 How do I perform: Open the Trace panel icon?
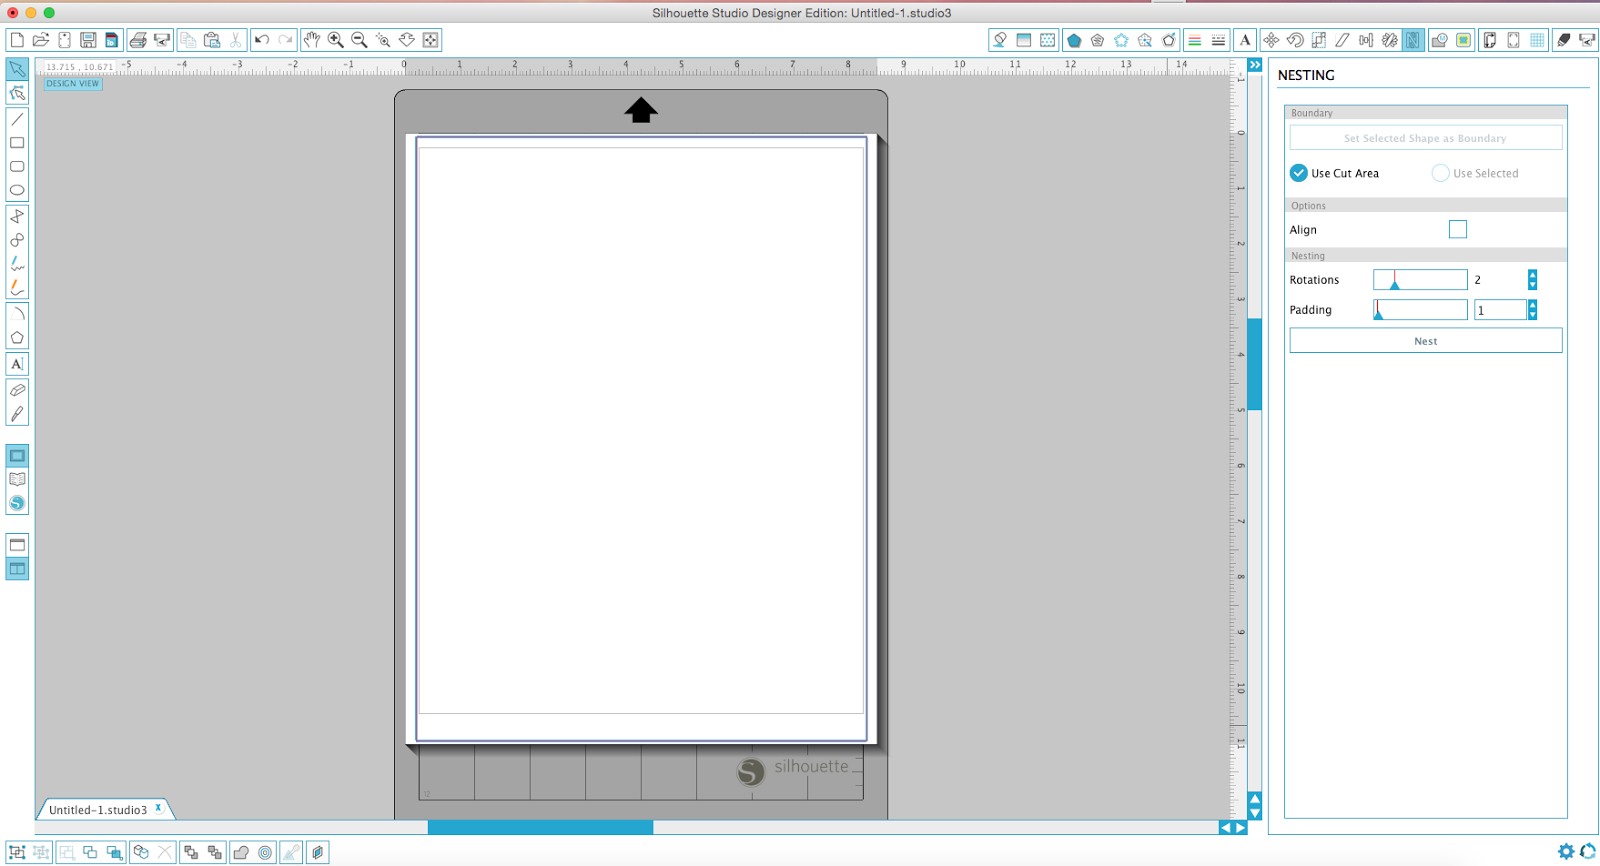point(1464,40)
